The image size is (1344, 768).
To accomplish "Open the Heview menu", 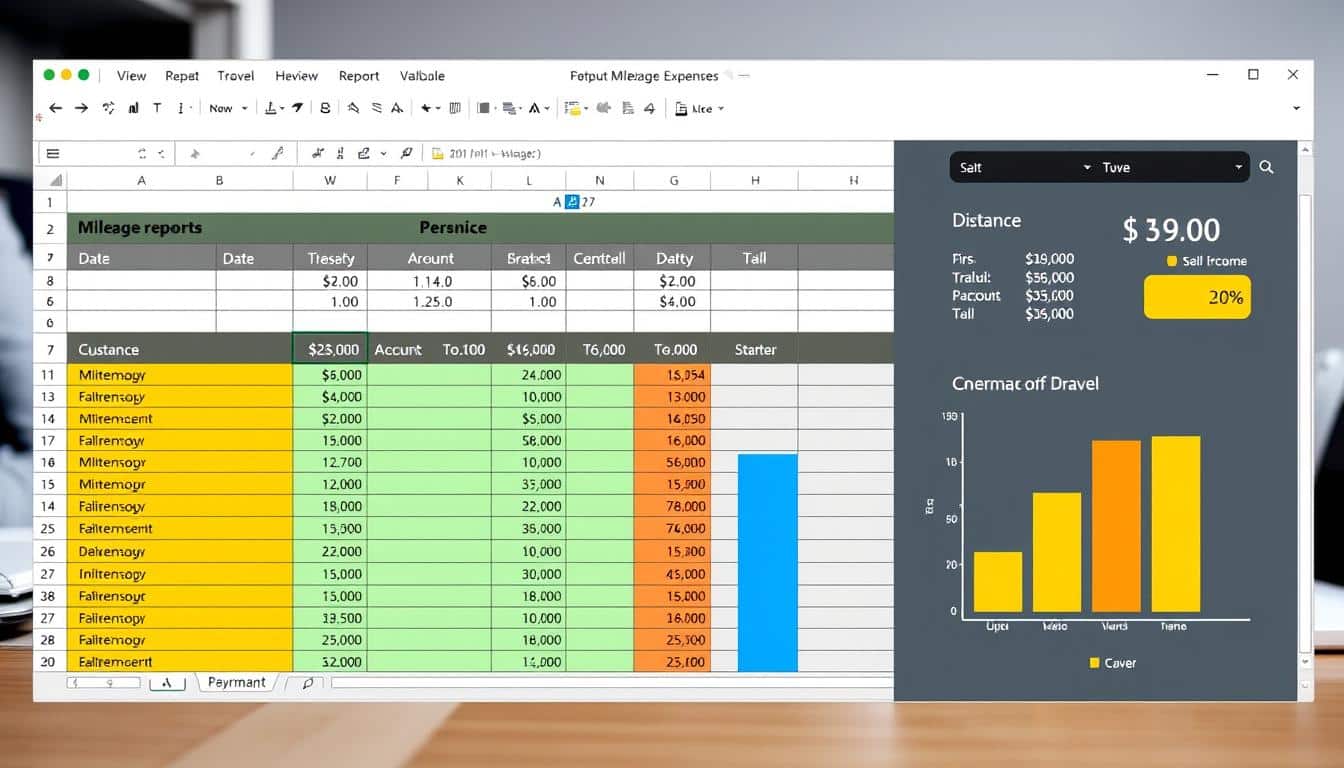I will (x=296, y=76).
